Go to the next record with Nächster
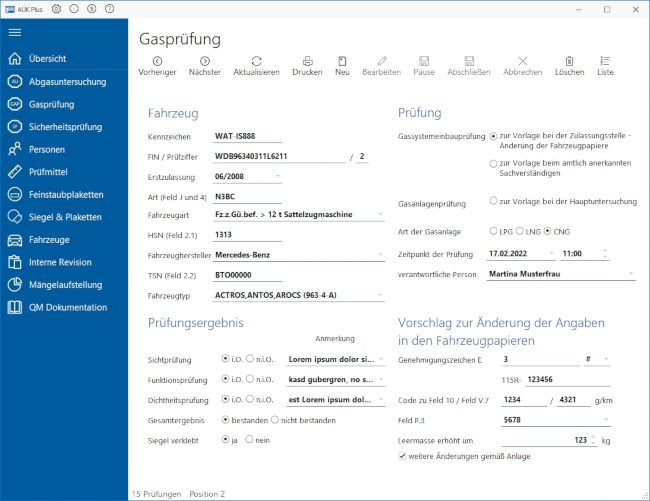This screenshot has height=501, width=650. pyautogui.click(x=204, y=61)
